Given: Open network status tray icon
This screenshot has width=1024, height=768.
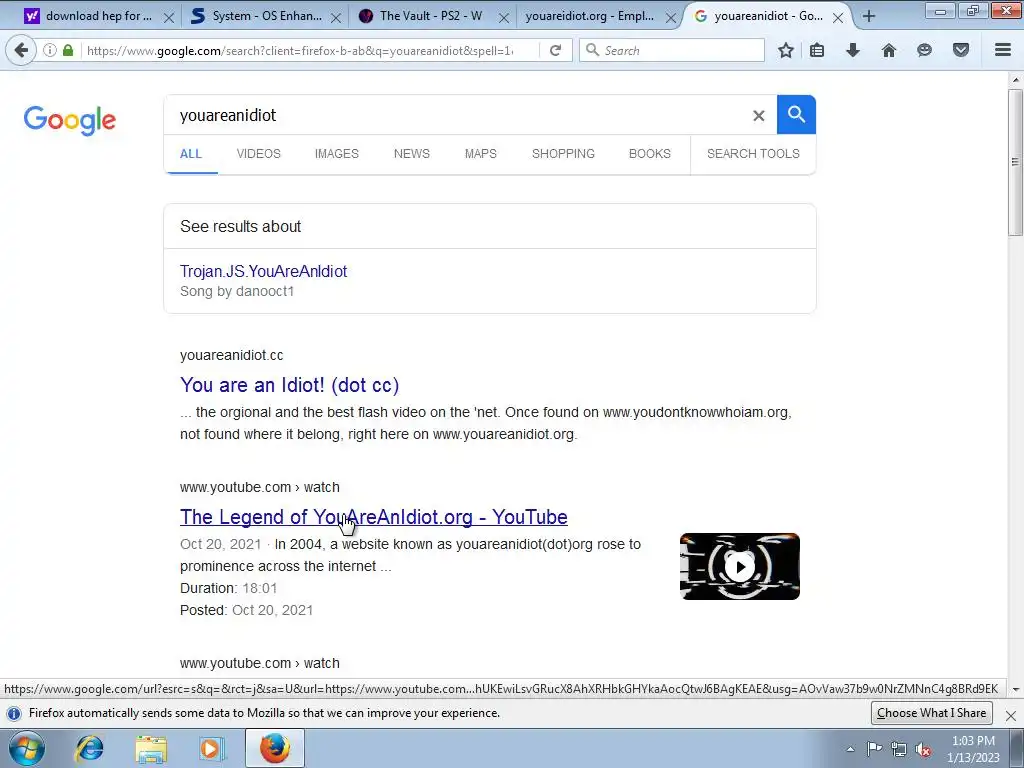Looking at the screenshot, I should (899, 749).
